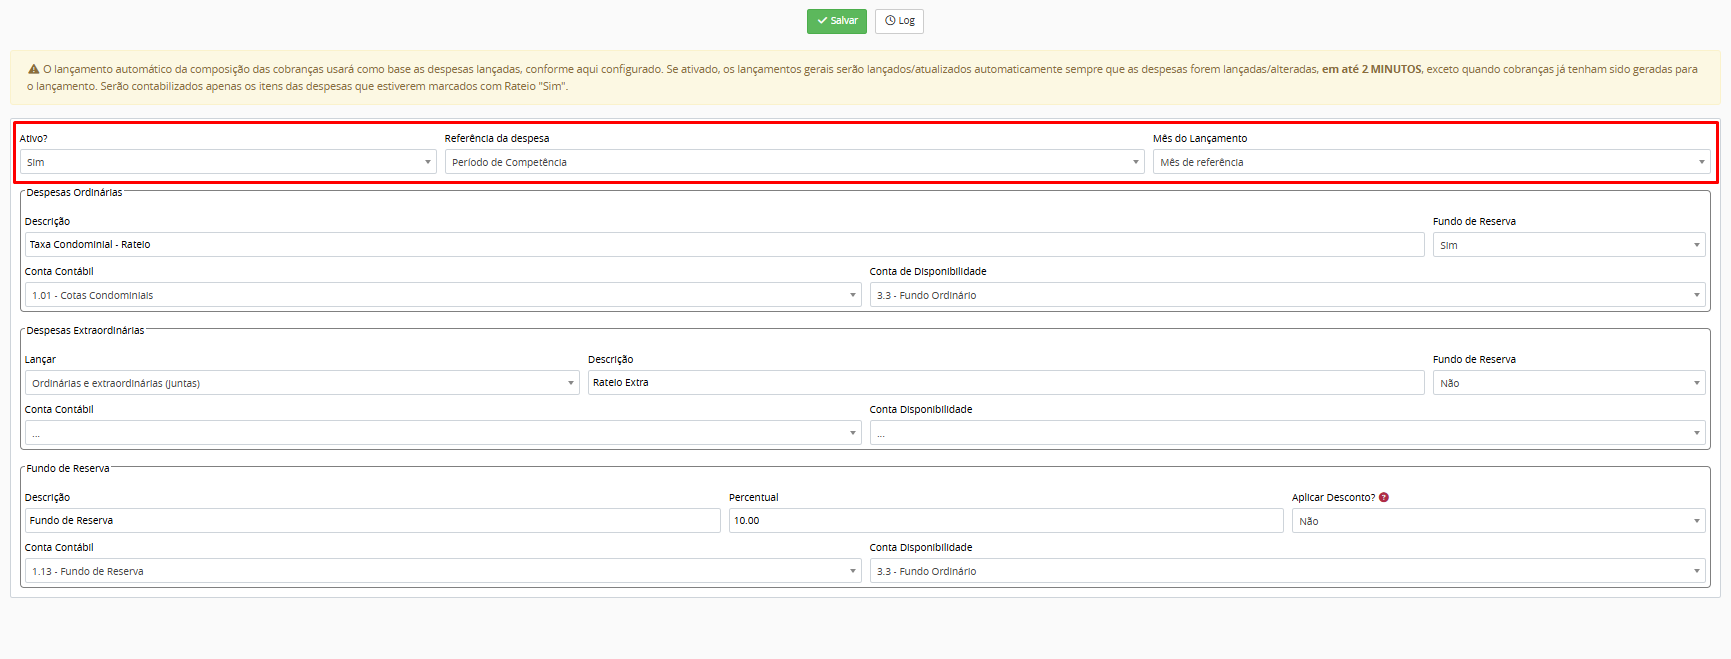Click the Rateio Extra description field
Viewport: 1731px width, 659px height.
[x=1005, y=383]
